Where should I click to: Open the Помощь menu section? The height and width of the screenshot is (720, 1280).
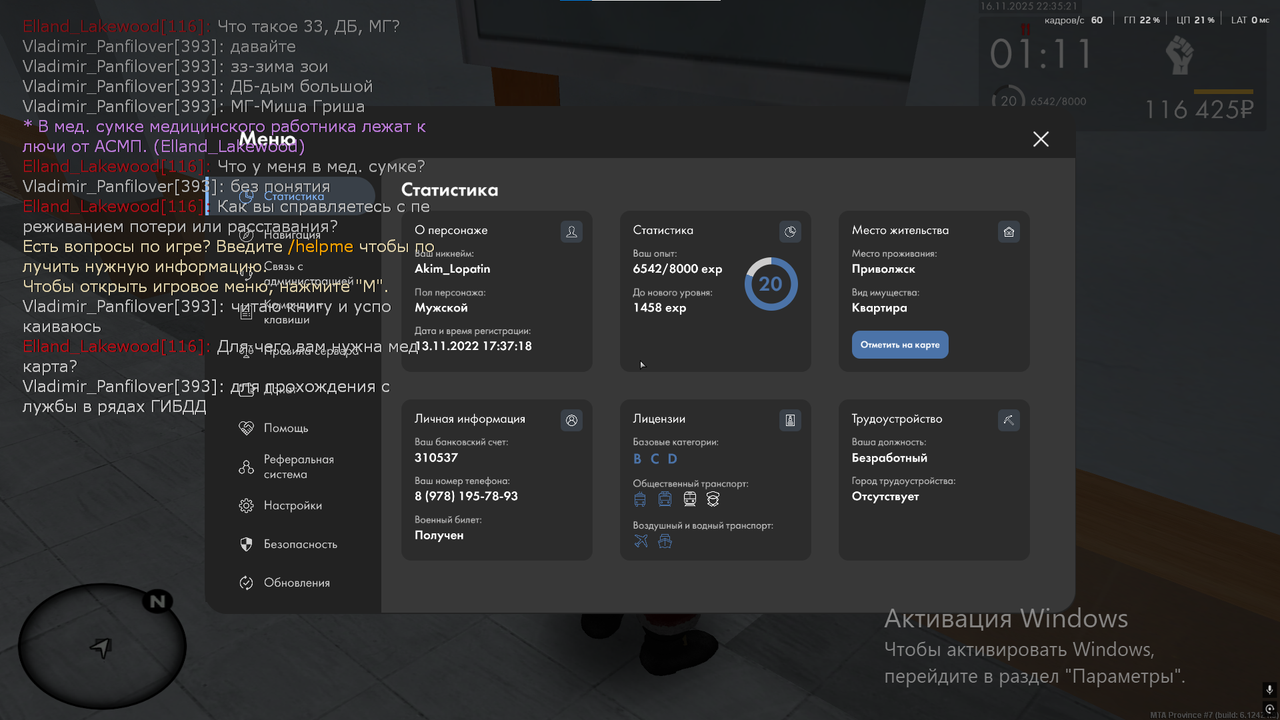point(286,428)
